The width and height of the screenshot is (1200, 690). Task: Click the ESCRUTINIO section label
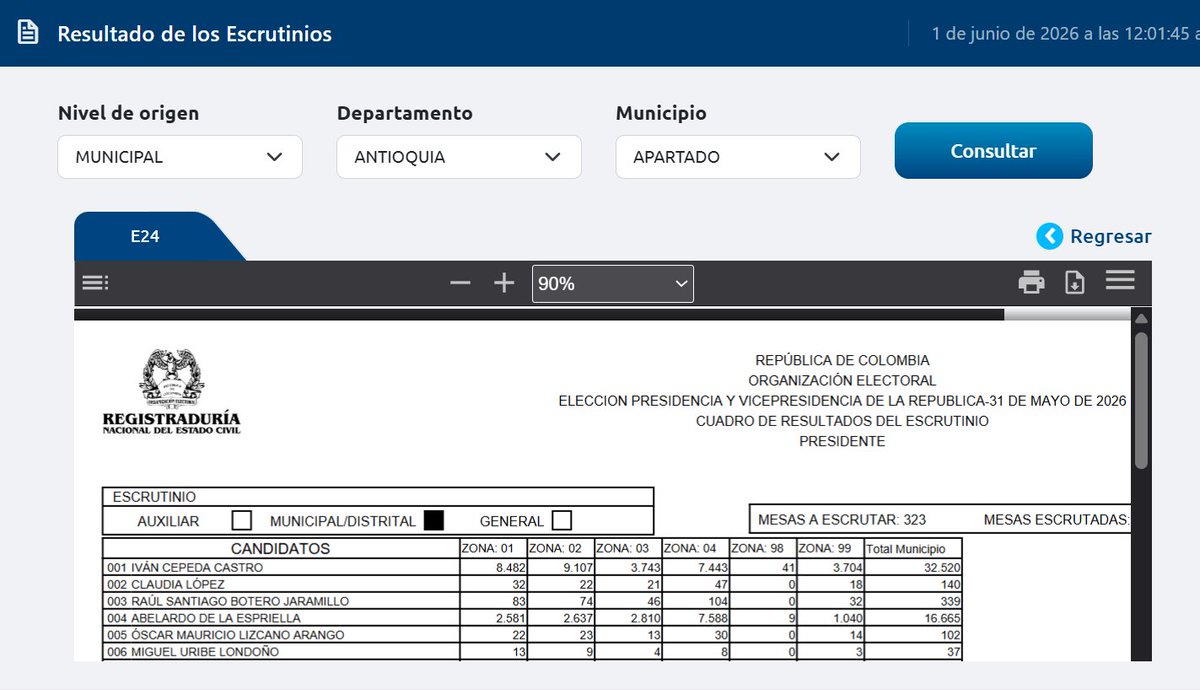coord(154,496)
